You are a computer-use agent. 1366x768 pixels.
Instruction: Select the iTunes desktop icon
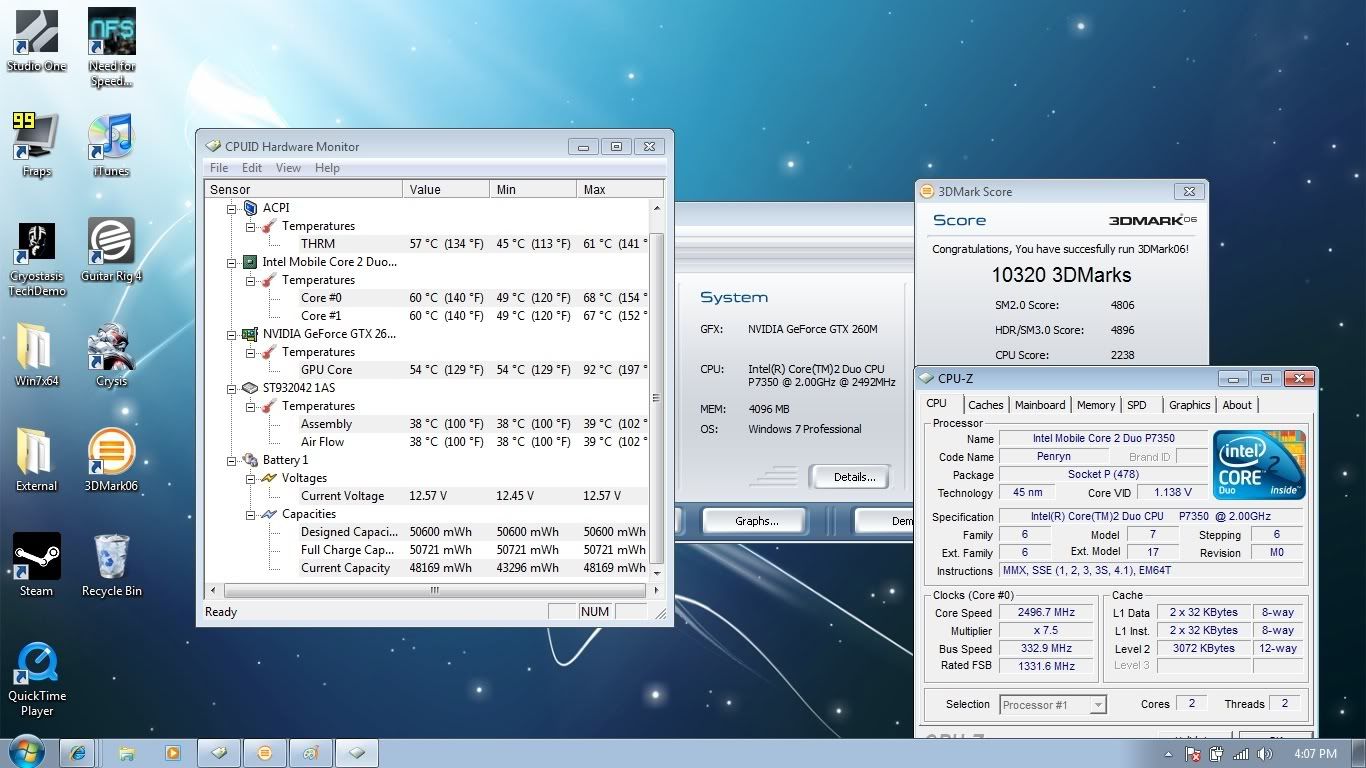pos(111,145)
